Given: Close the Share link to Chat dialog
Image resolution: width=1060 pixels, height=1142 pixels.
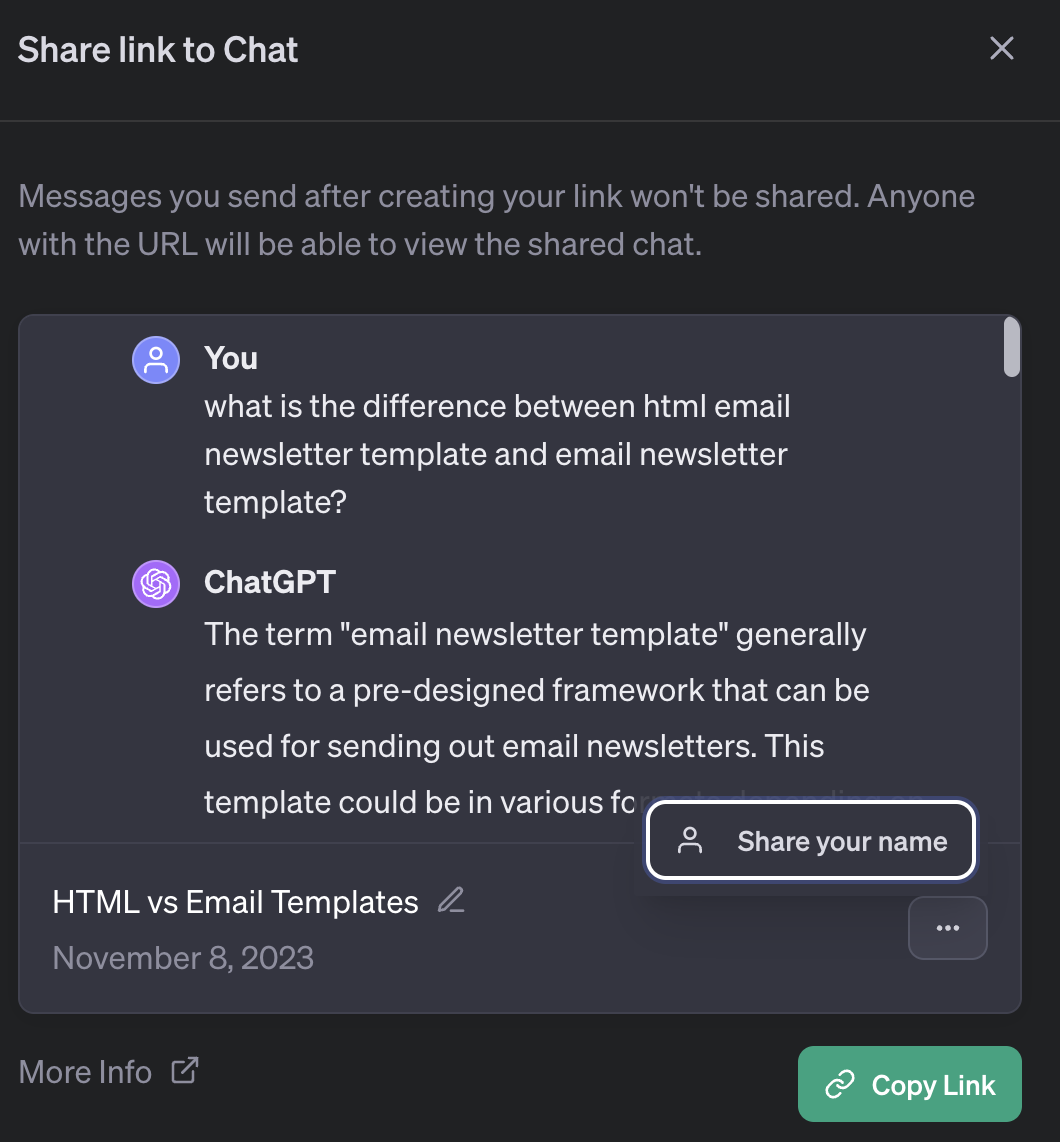Looking at the screenshot, I should pos(1001,49).
